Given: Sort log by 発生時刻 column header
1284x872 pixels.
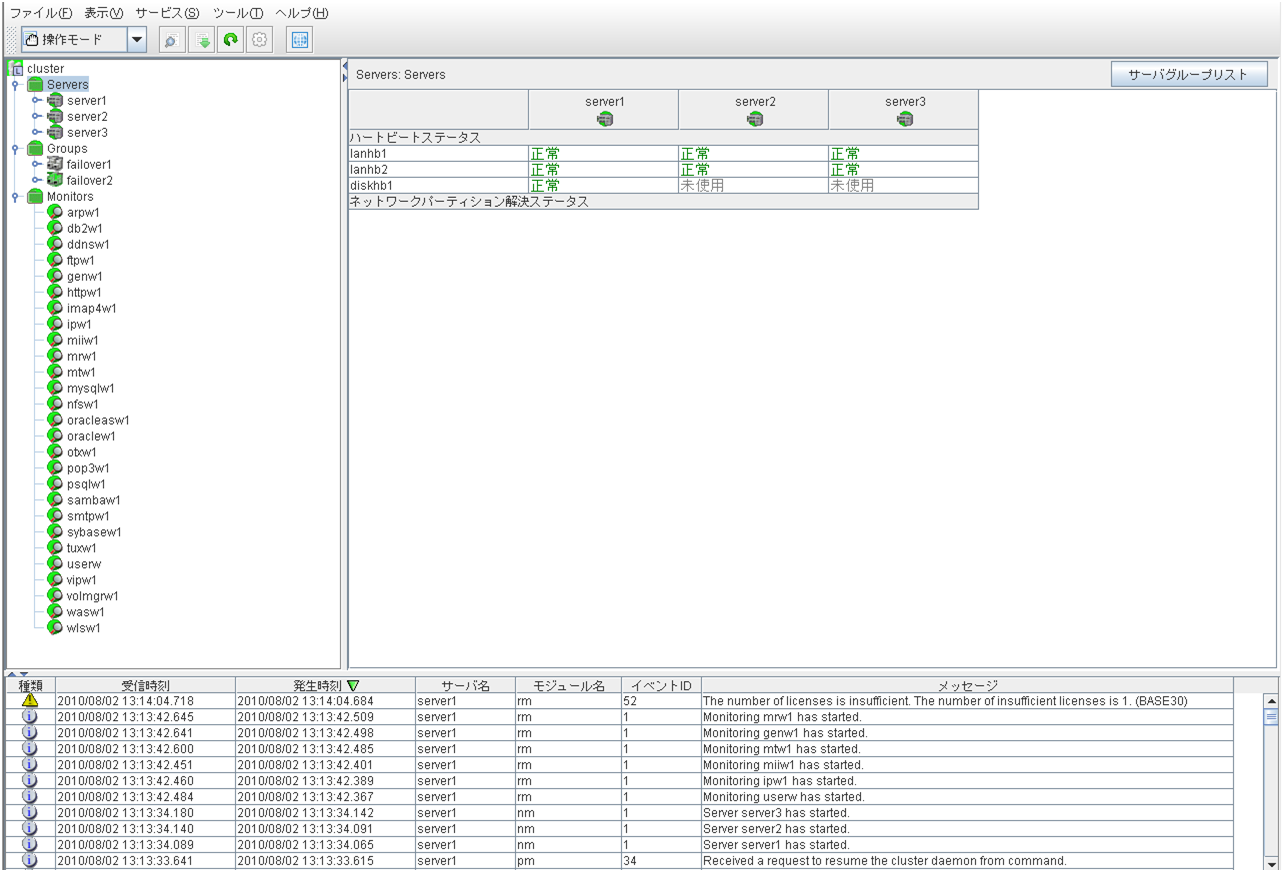Looking at the screenshot, I should (x=325, y=685).
